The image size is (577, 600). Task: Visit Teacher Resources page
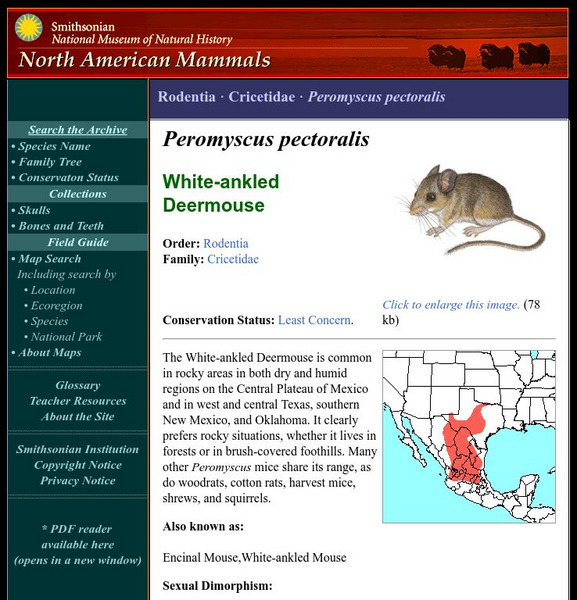(x=78, y=401)
